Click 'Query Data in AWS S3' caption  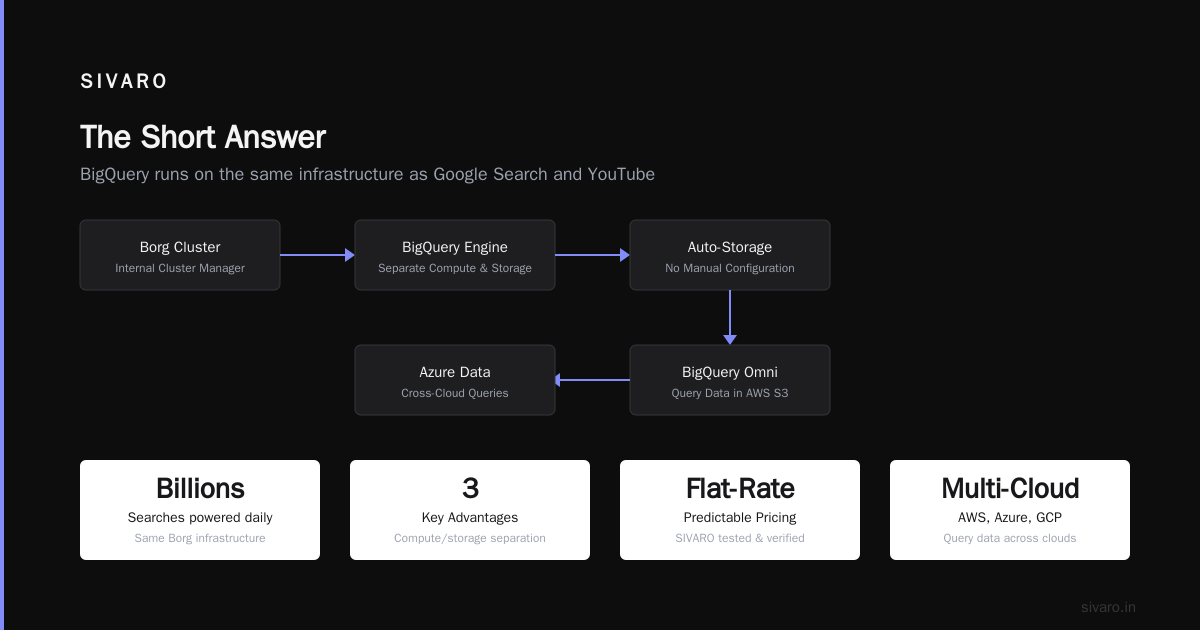click(730, 393)
